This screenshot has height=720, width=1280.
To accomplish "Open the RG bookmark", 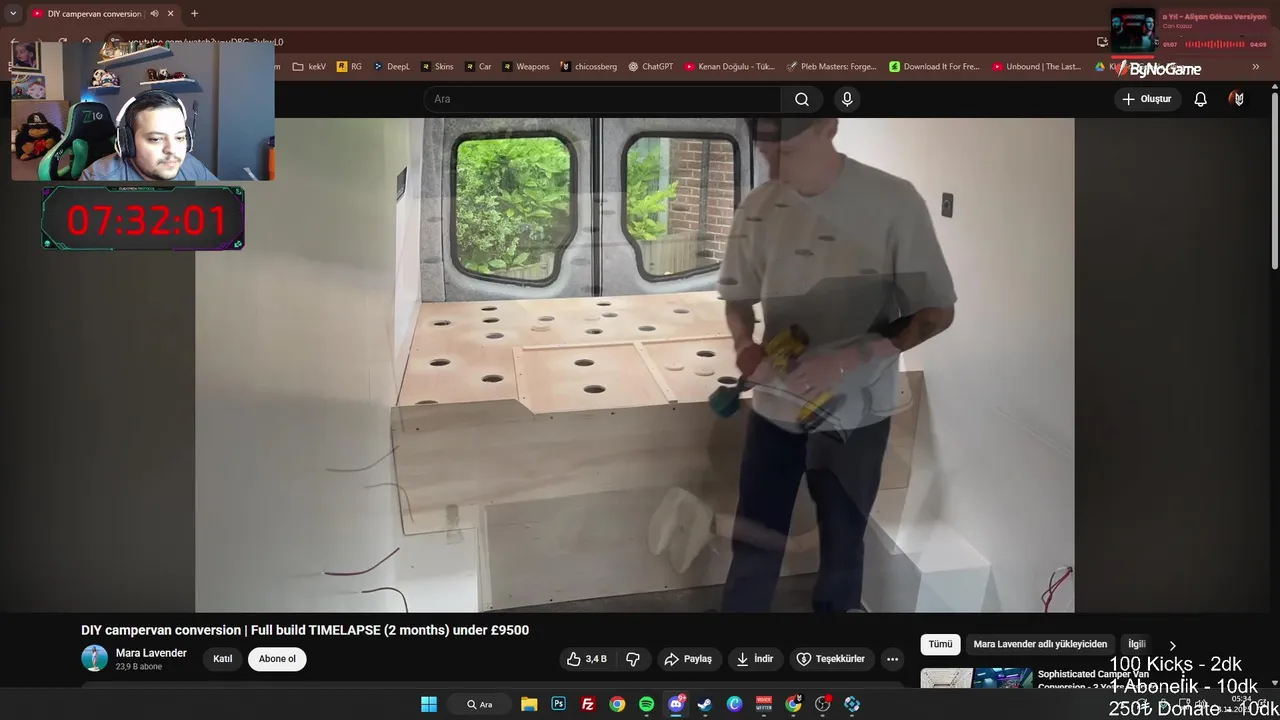I will (349, 67).
